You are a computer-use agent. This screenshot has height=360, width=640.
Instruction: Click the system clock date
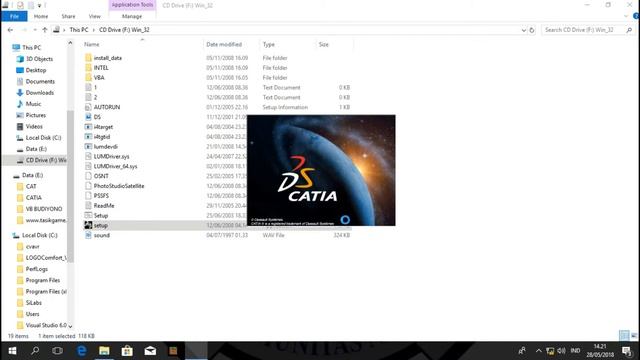pyautogui.click(x=600, y=355)
